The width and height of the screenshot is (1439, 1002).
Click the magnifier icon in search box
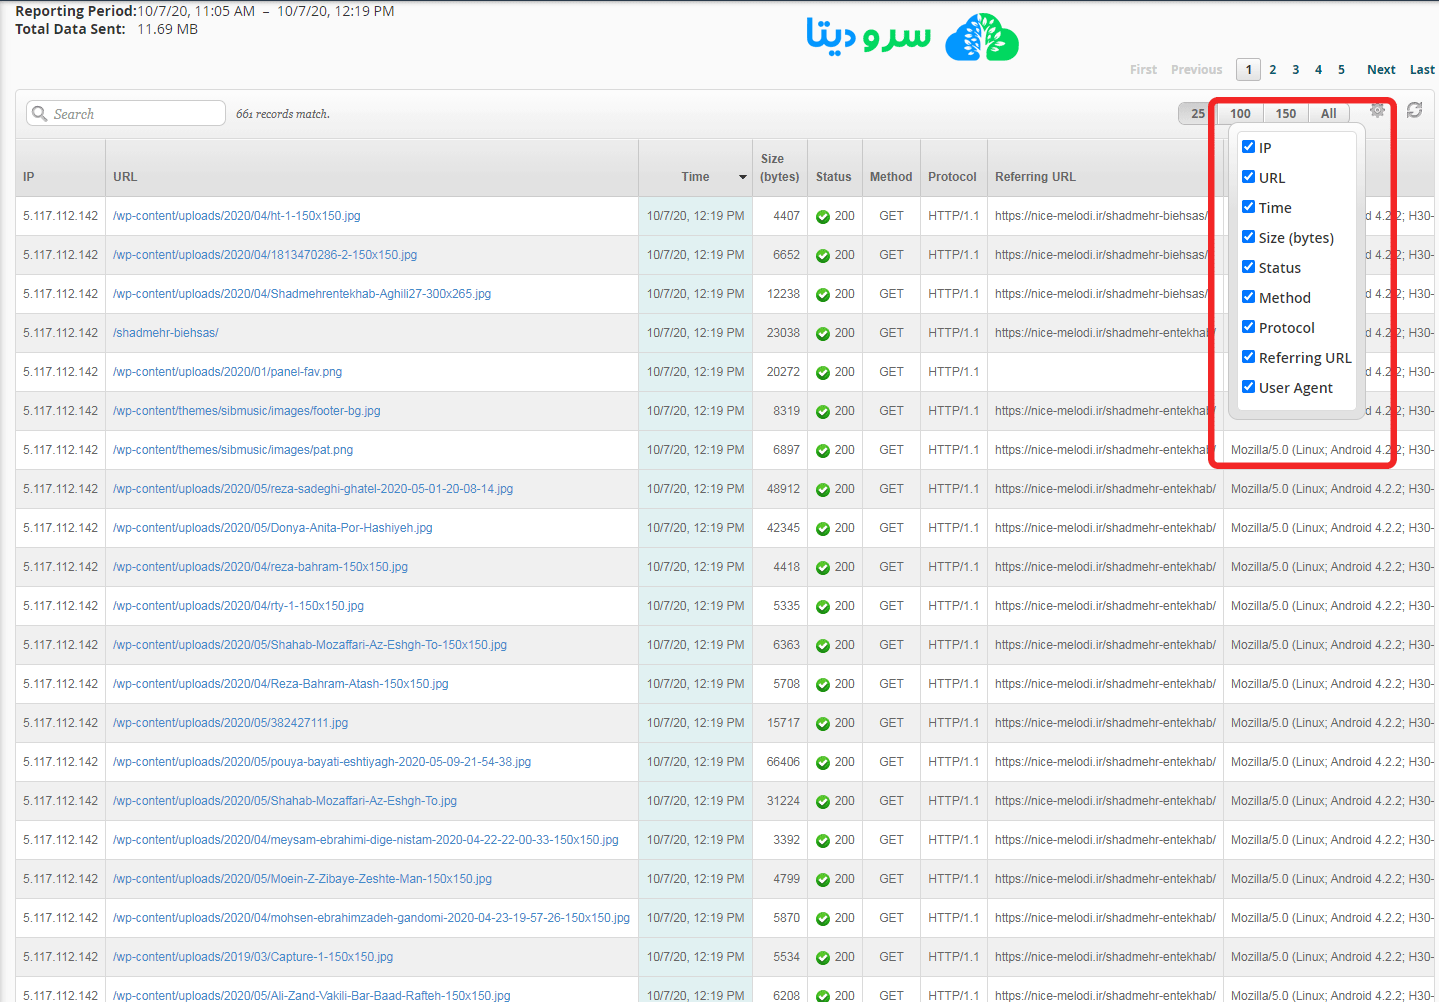(40, 114)
